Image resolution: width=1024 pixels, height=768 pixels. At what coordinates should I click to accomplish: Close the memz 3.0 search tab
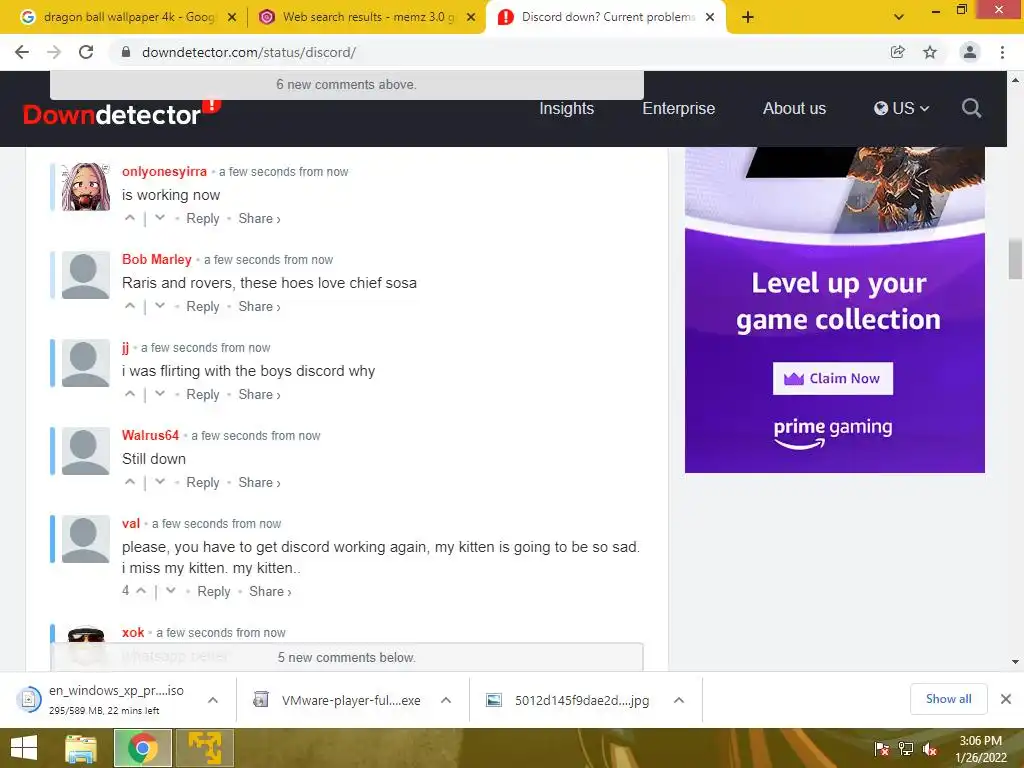[x=471, y=18]
